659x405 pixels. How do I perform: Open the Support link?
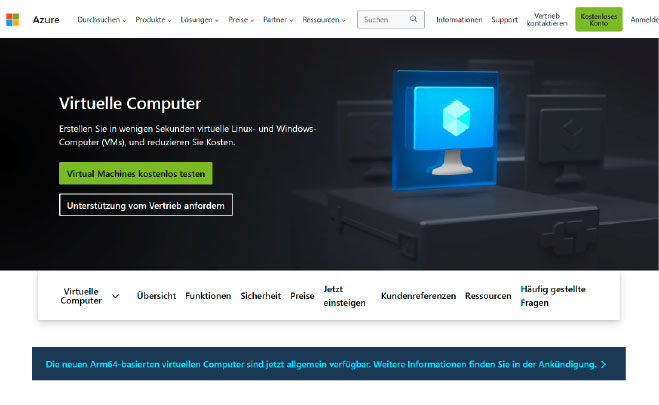pos(504,19)
